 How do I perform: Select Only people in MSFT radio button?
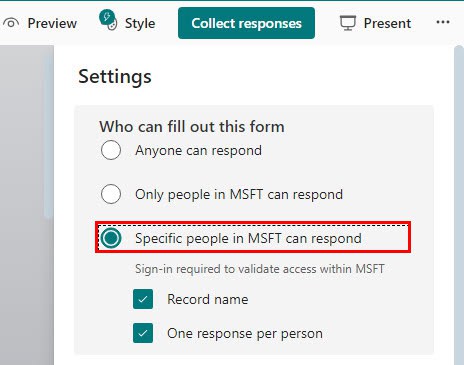(111, 194)
